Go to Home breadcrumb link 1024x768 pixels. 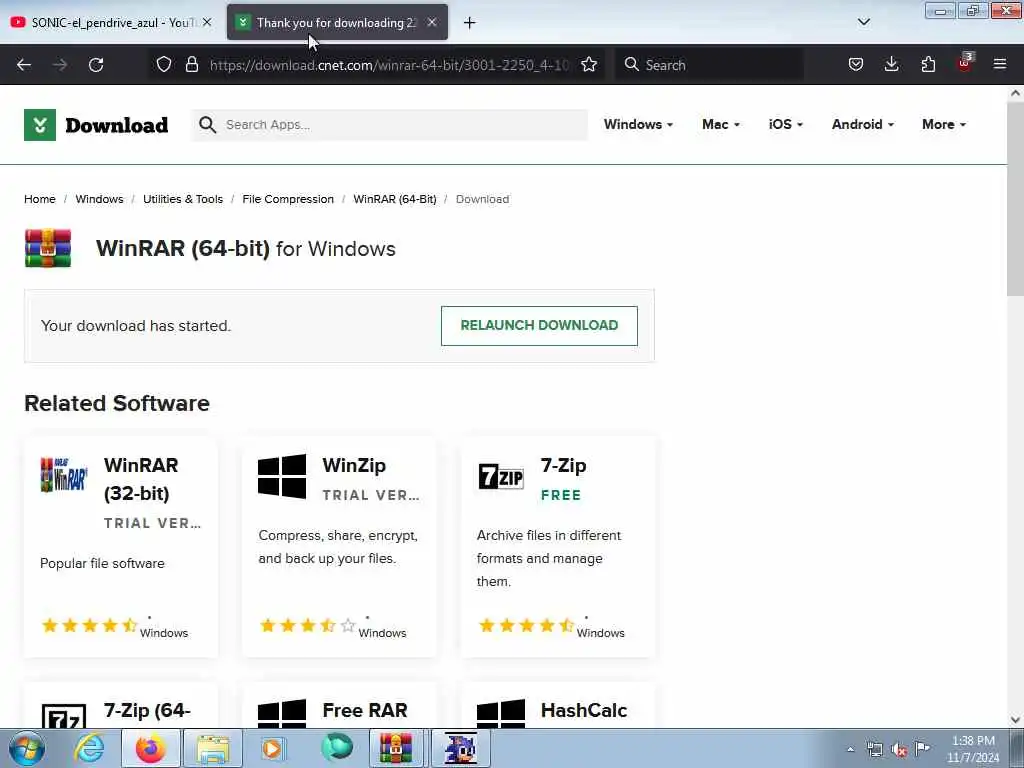coord(40,199)
